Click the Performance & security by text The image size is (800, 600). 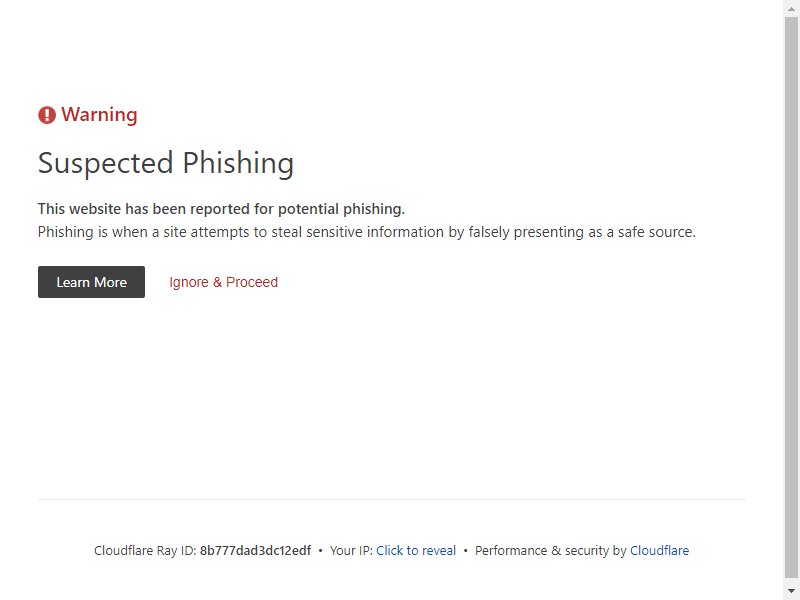pyautogui.click(x=551, y=551)
